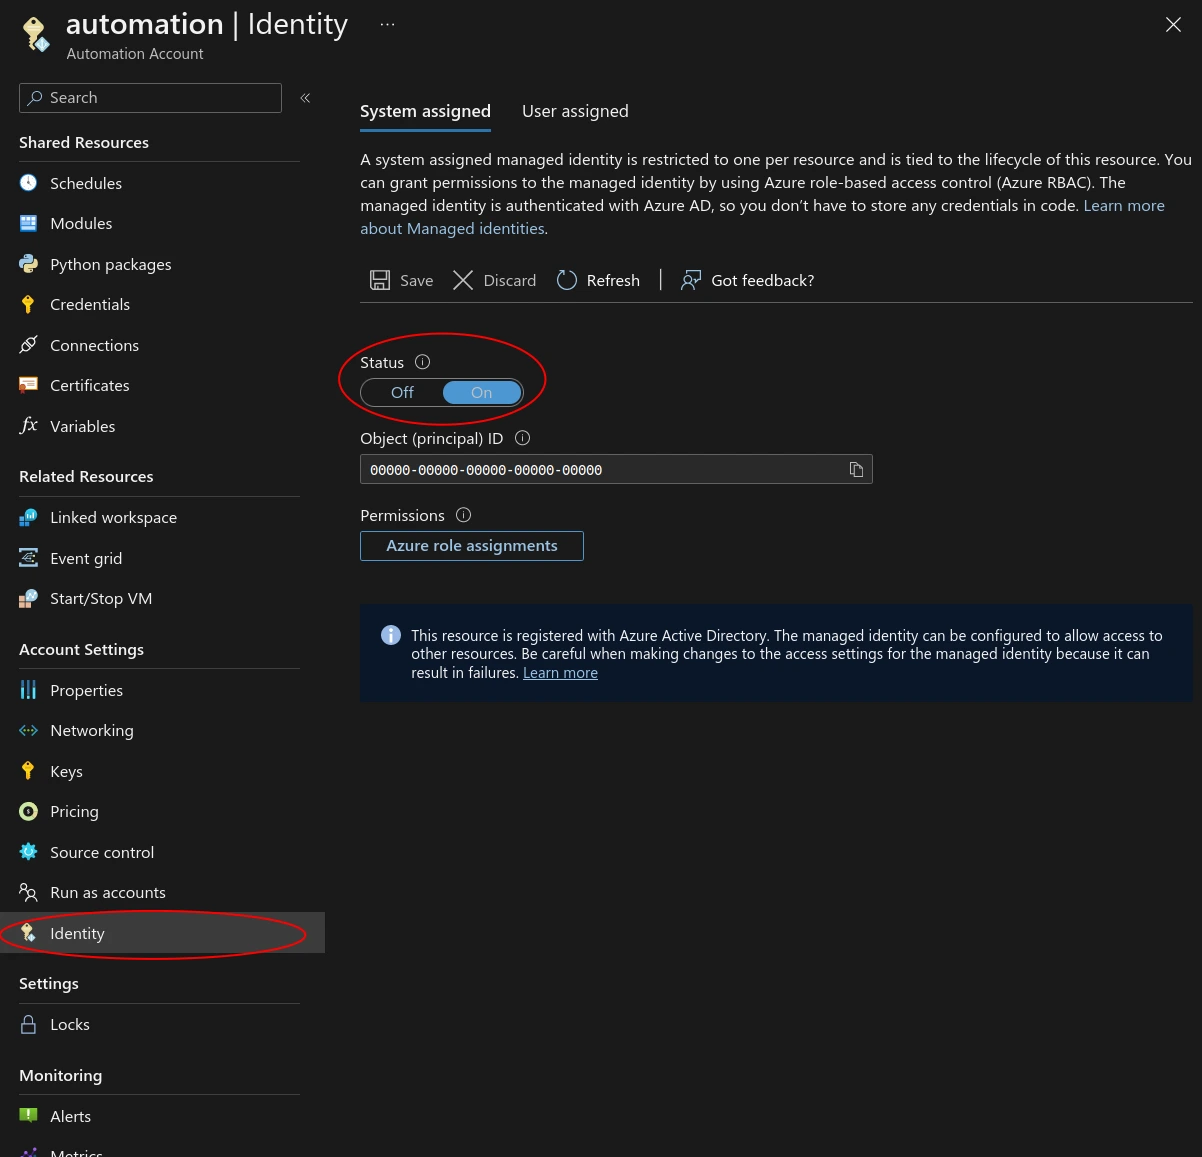Click the Identity icon in sidebar
Screen dimensions: 1202x1157
28,933
